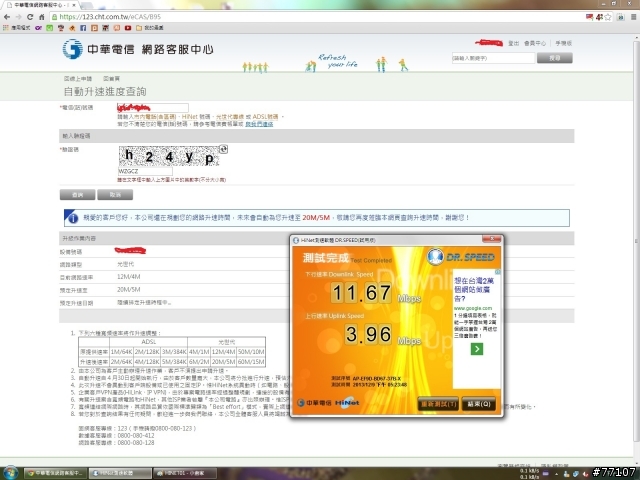
Task: Open the Facebook bookmark
Action: (x=83, y=28)
